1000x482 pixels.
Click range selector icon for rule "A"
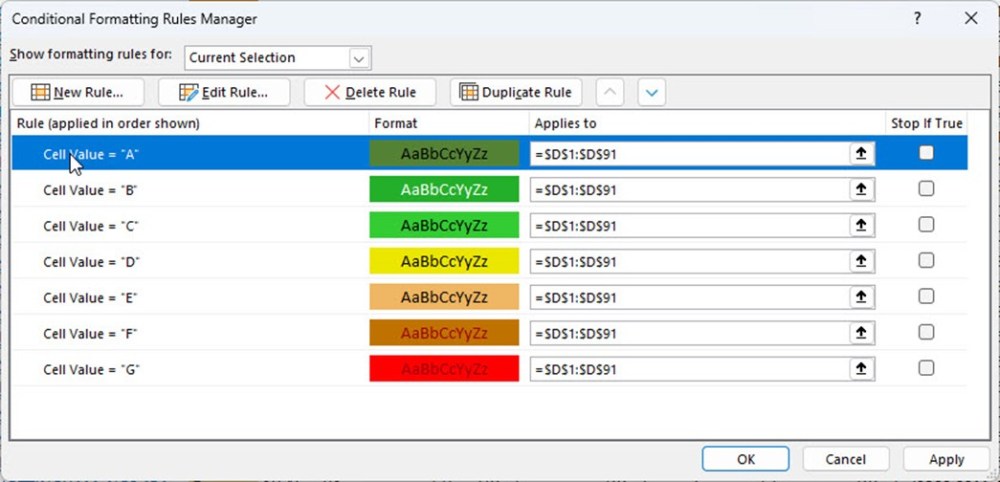pyautogui.click(x=860, y=154)
